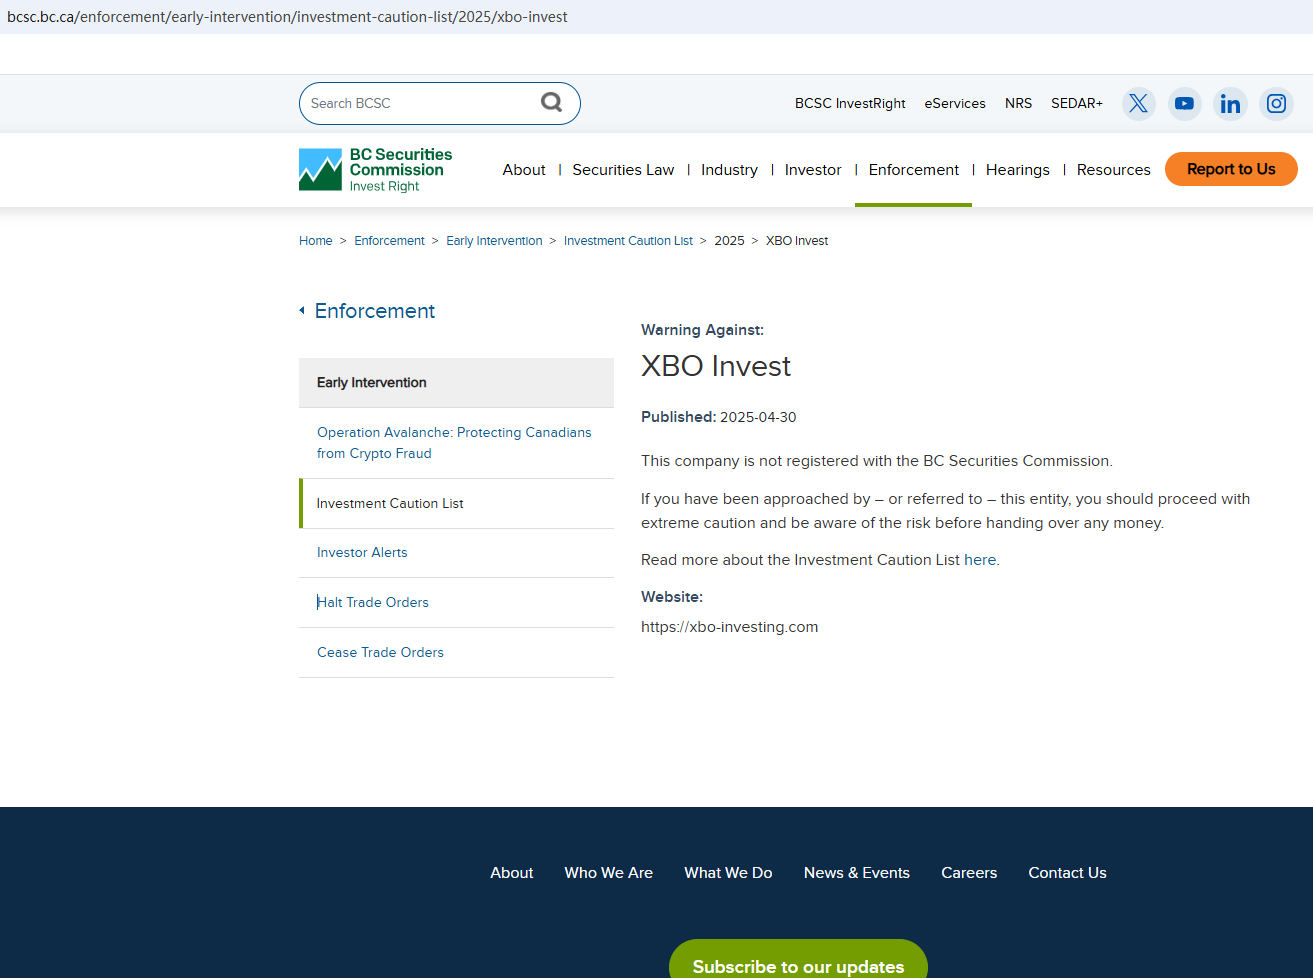1313x978 pixels.
Task: Open the footer About link
Action: point(512,873)
